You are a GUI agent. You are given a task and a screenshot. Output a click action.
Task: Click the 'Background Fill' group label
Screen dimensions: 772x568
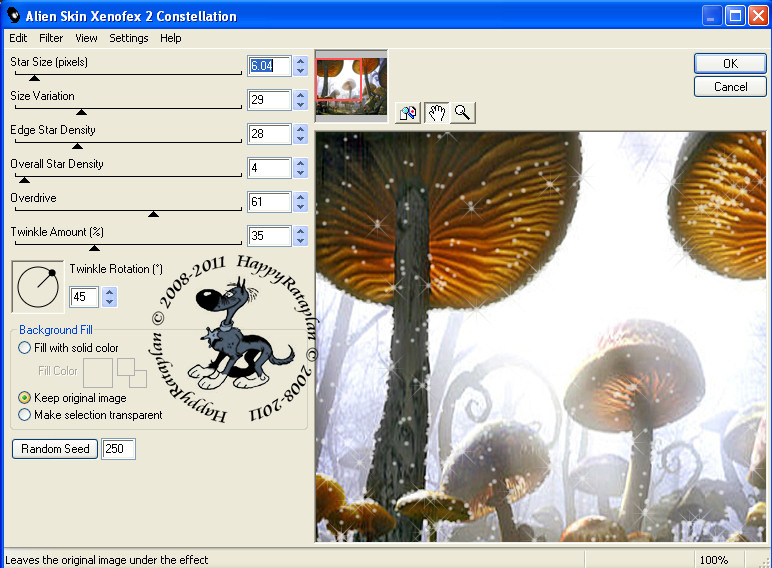point(56,330)
